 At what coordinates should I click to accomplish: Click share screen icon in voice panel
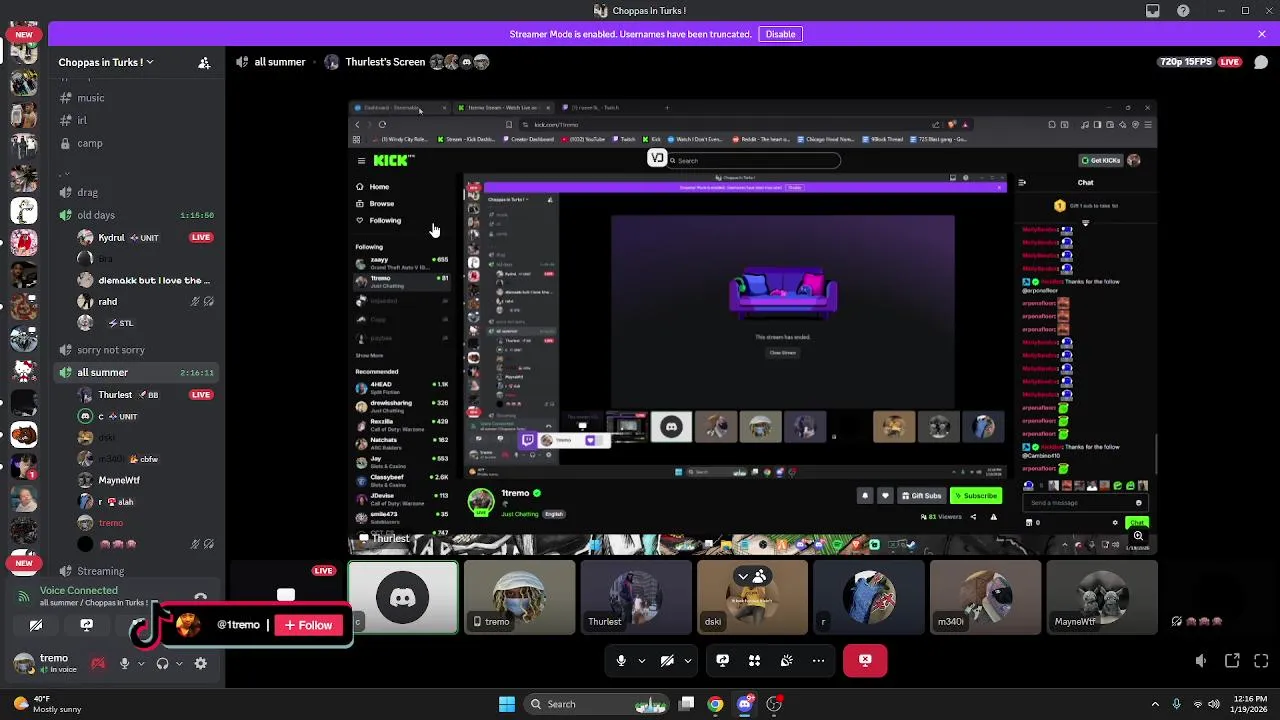coord(86,625)
